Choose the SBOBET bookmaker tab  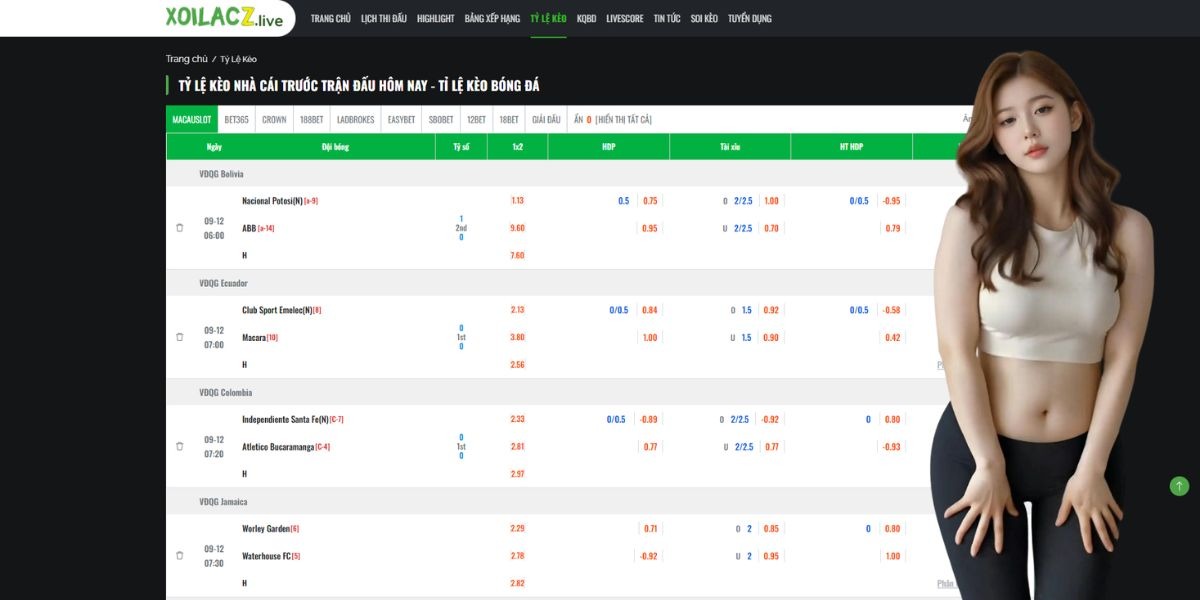coord(440,119)
